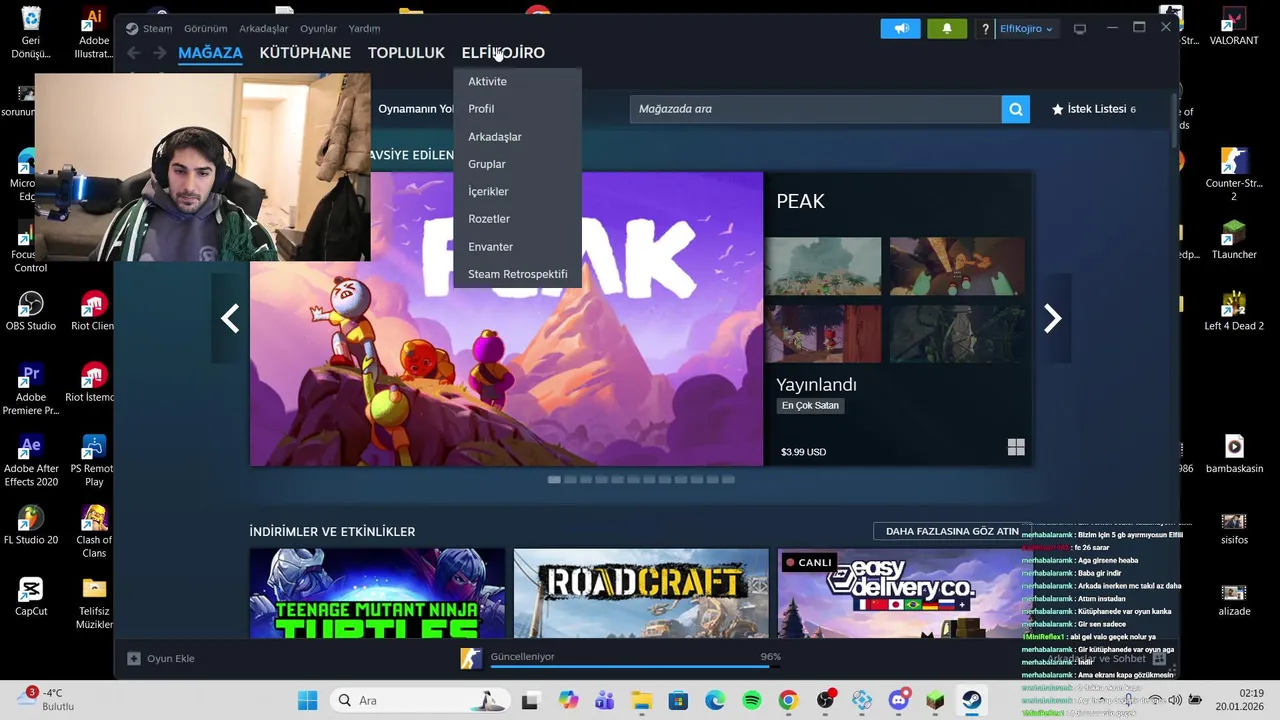Viewport: 1280px width, 720px height.
Task: Open the Steam menu in title bar
Action: pyautogui.click(x=157, y=29)
